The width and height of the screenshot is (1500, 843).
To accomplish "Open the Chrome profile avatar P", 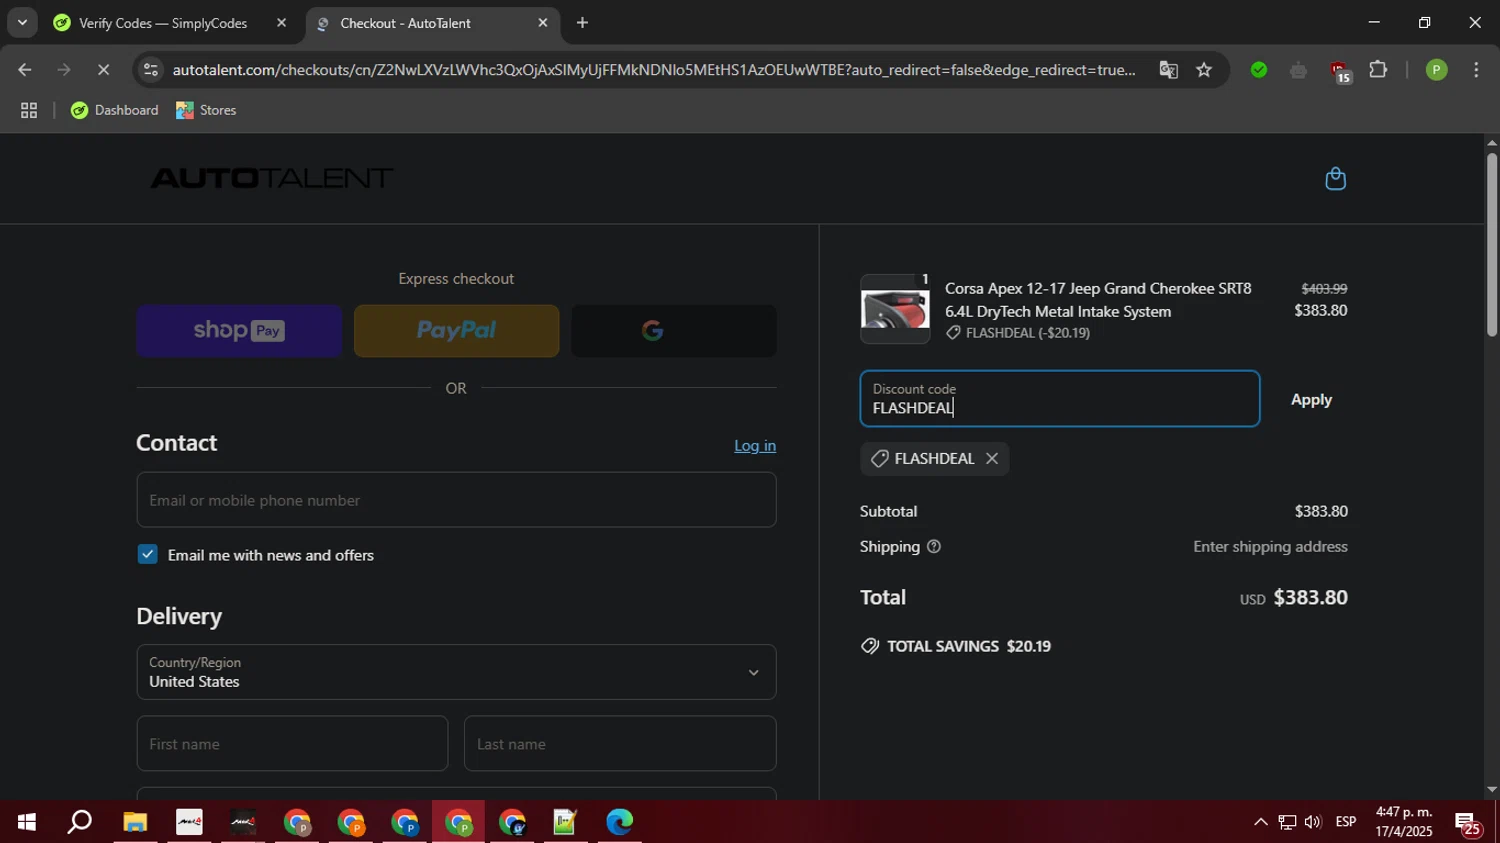I will (1436, 70).
